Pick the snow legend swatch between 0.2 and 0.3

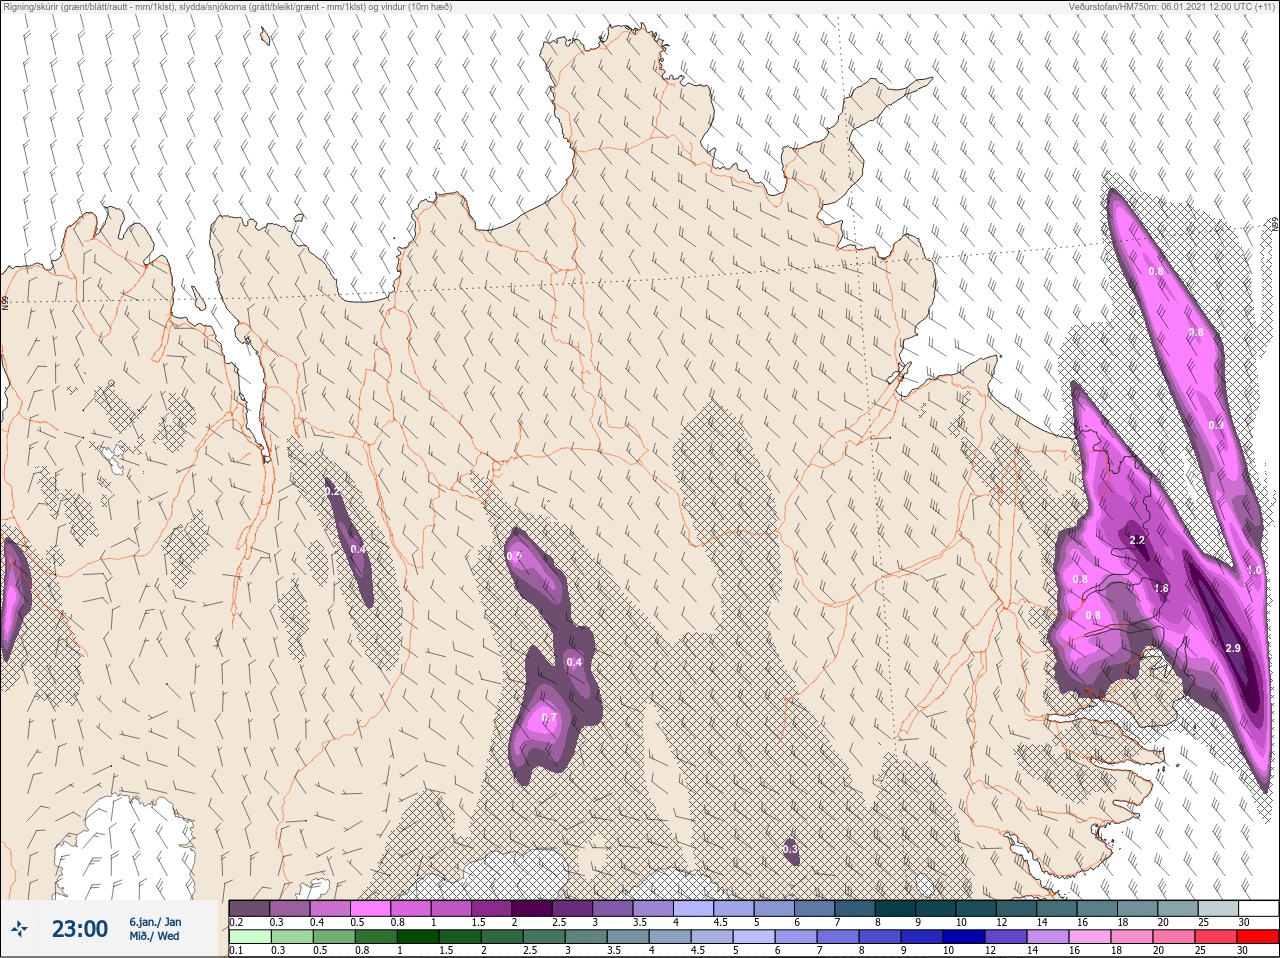(249, 908)
